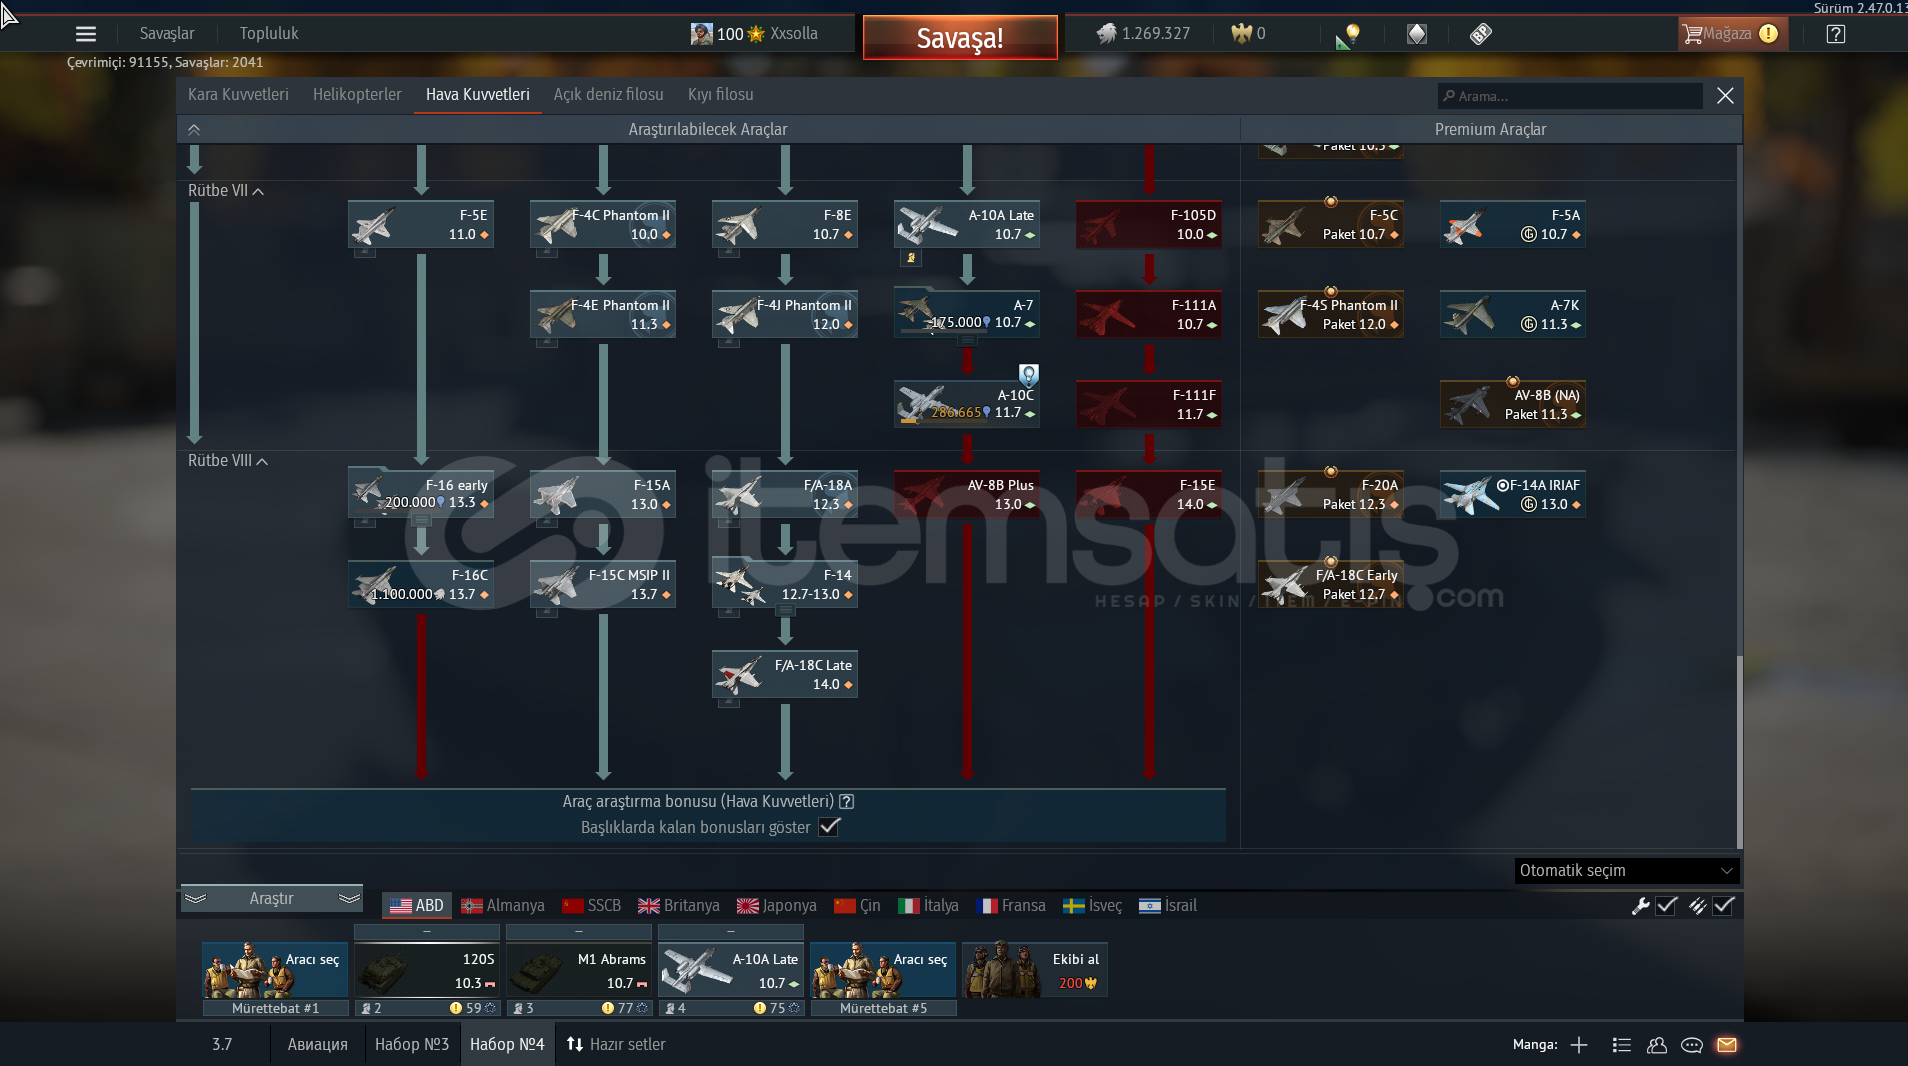Image resolution: width=1908 pixels, height=1066 pixels.
Task: Open the Savaşlar menu
Action: [167, 34]
